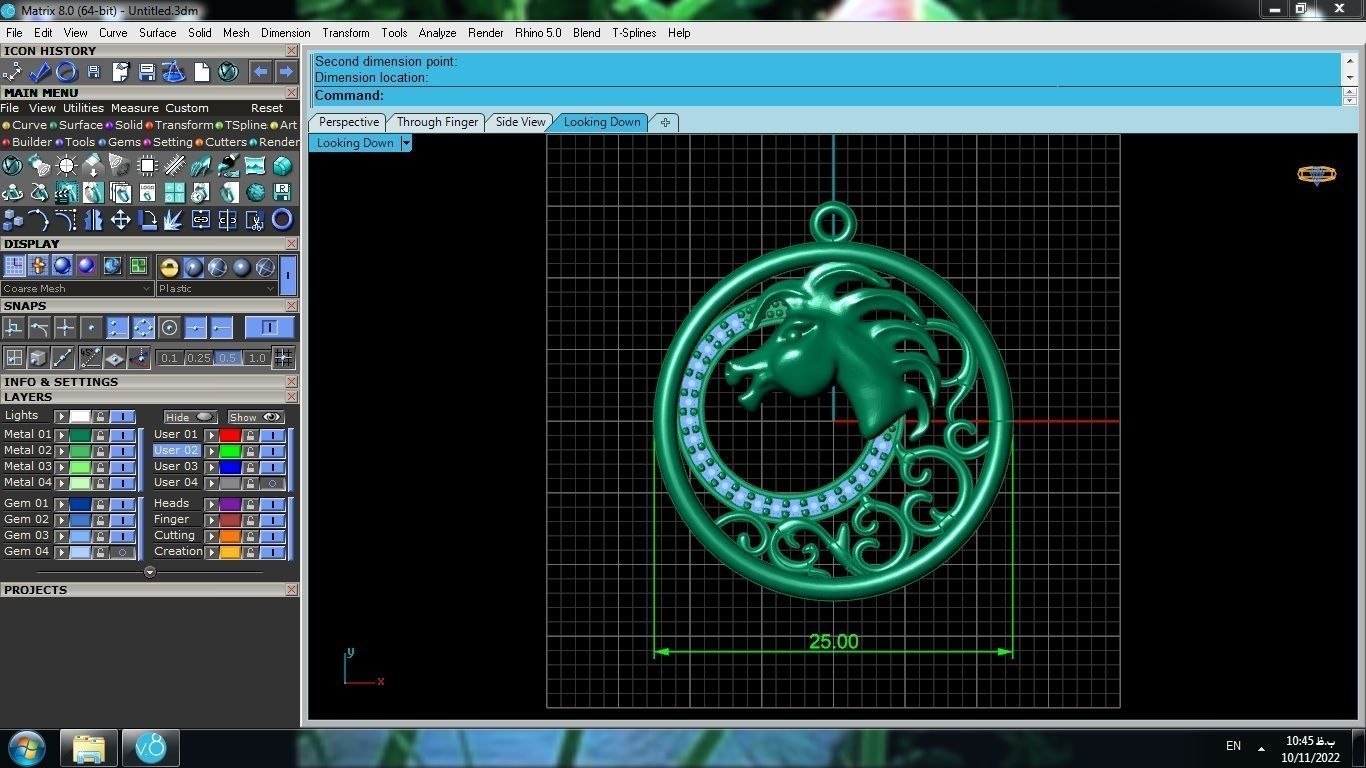Click the R floppy disk icon in Main Menu

282,192
